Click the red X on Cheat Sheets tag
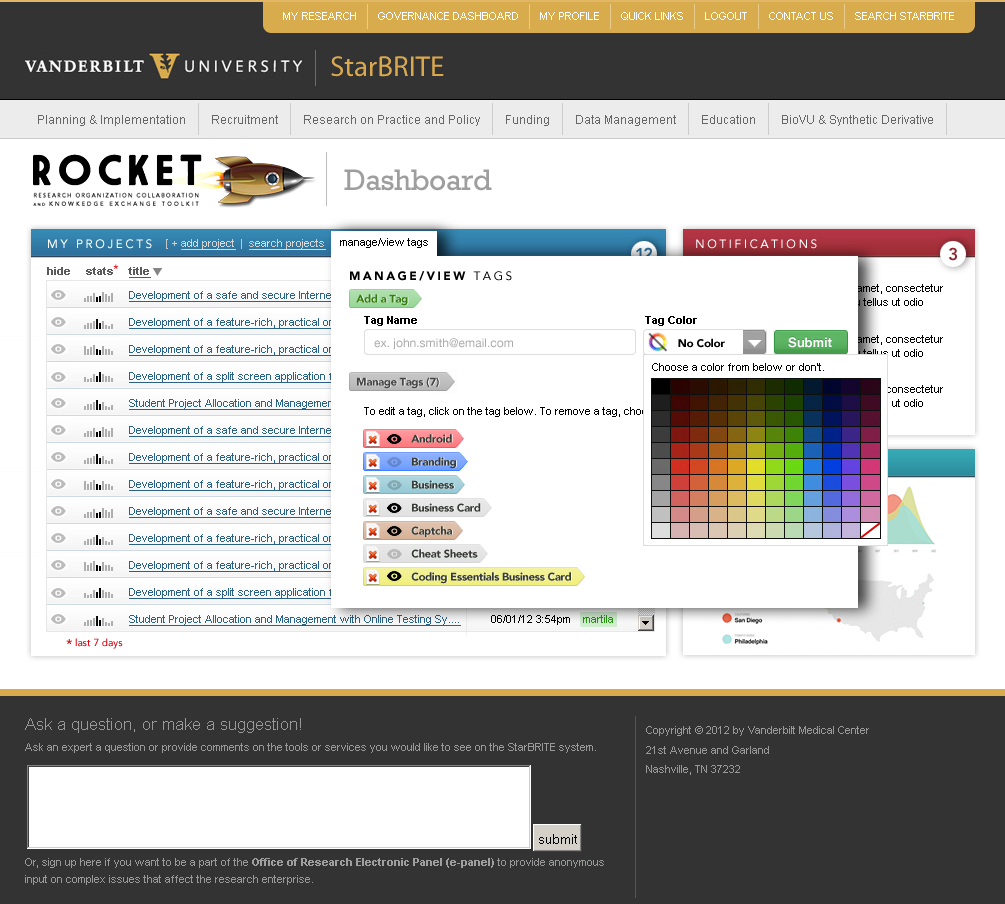The image size is (1005, 904). 372,554
